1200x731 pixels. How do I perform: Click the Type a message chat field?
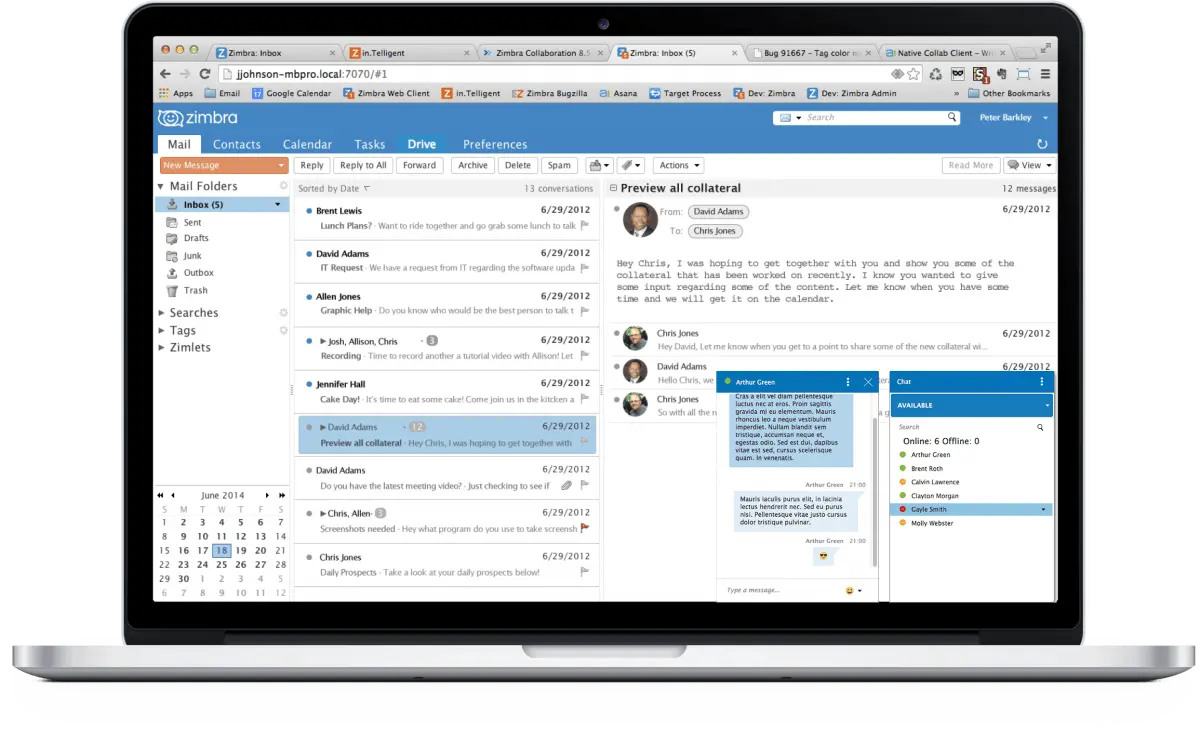point(780,590)
